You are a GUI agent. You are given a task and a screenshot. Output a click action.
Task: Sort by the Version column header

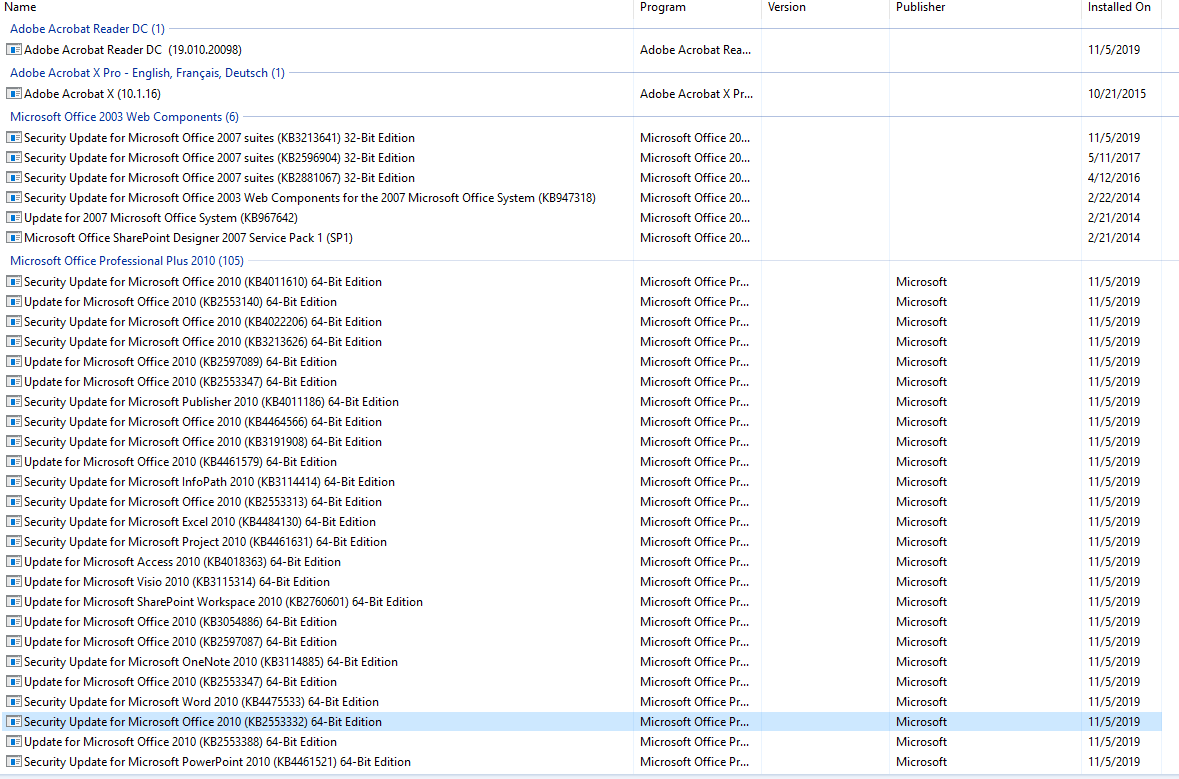[x=787, y=7]
